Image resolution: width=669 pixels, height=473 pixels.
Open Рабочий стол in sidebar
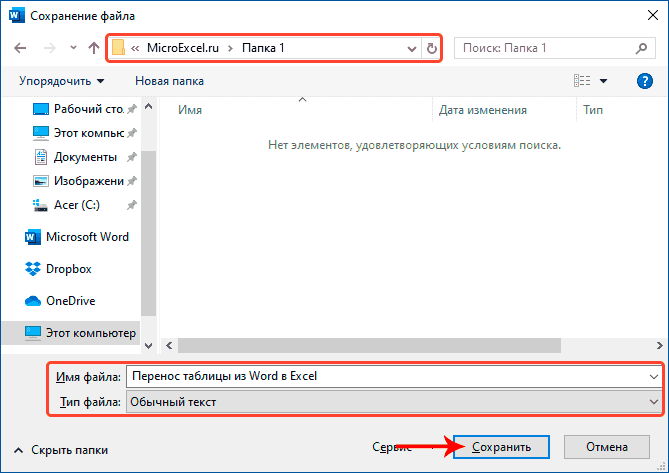[x=84, y=109]
